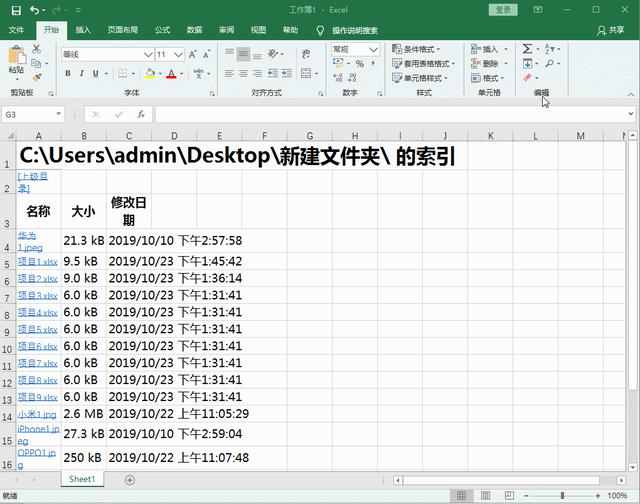Click the text orientation icon
640x504 pixels.
[x=273, y=54]
